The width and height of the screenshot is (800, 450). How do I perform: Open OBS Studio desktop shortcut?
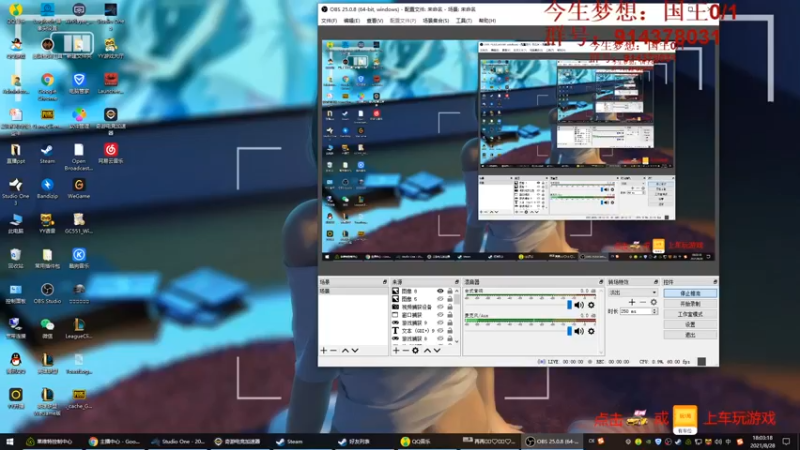tap(47, 293)
